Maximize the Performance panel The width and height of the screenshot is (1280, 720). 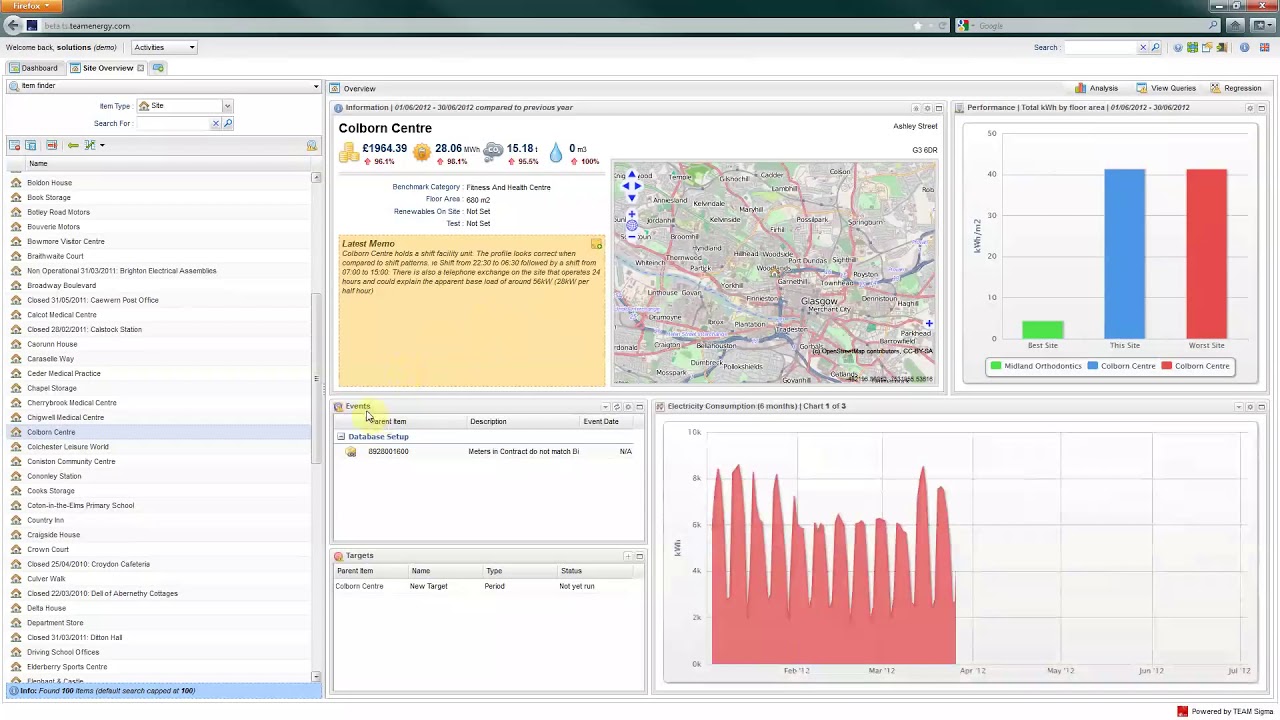click(x=1261, y=108)
